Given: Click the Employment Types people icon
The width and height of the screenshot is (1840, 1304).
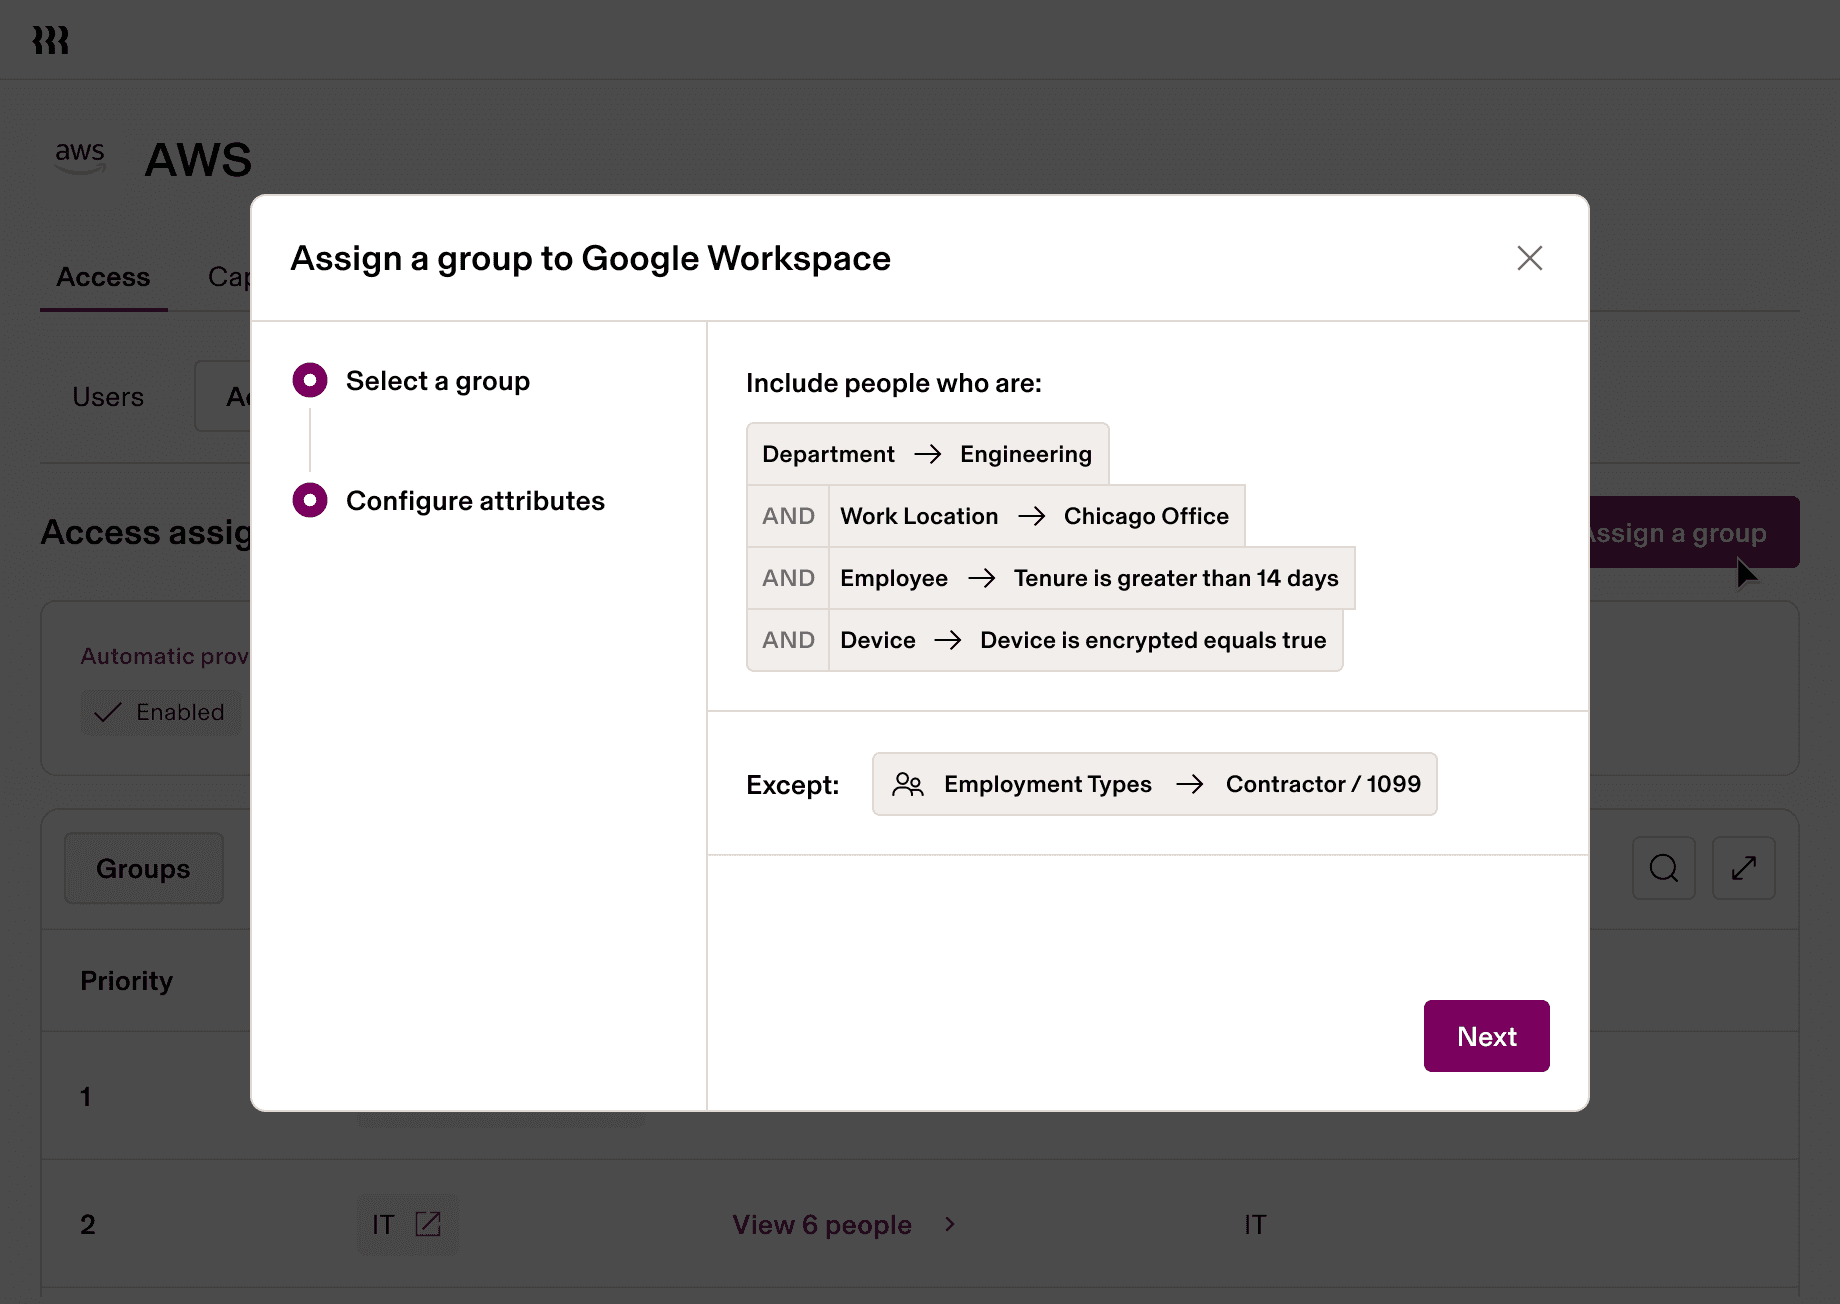Looking at the screenshot, I should (x=908, y=784).
